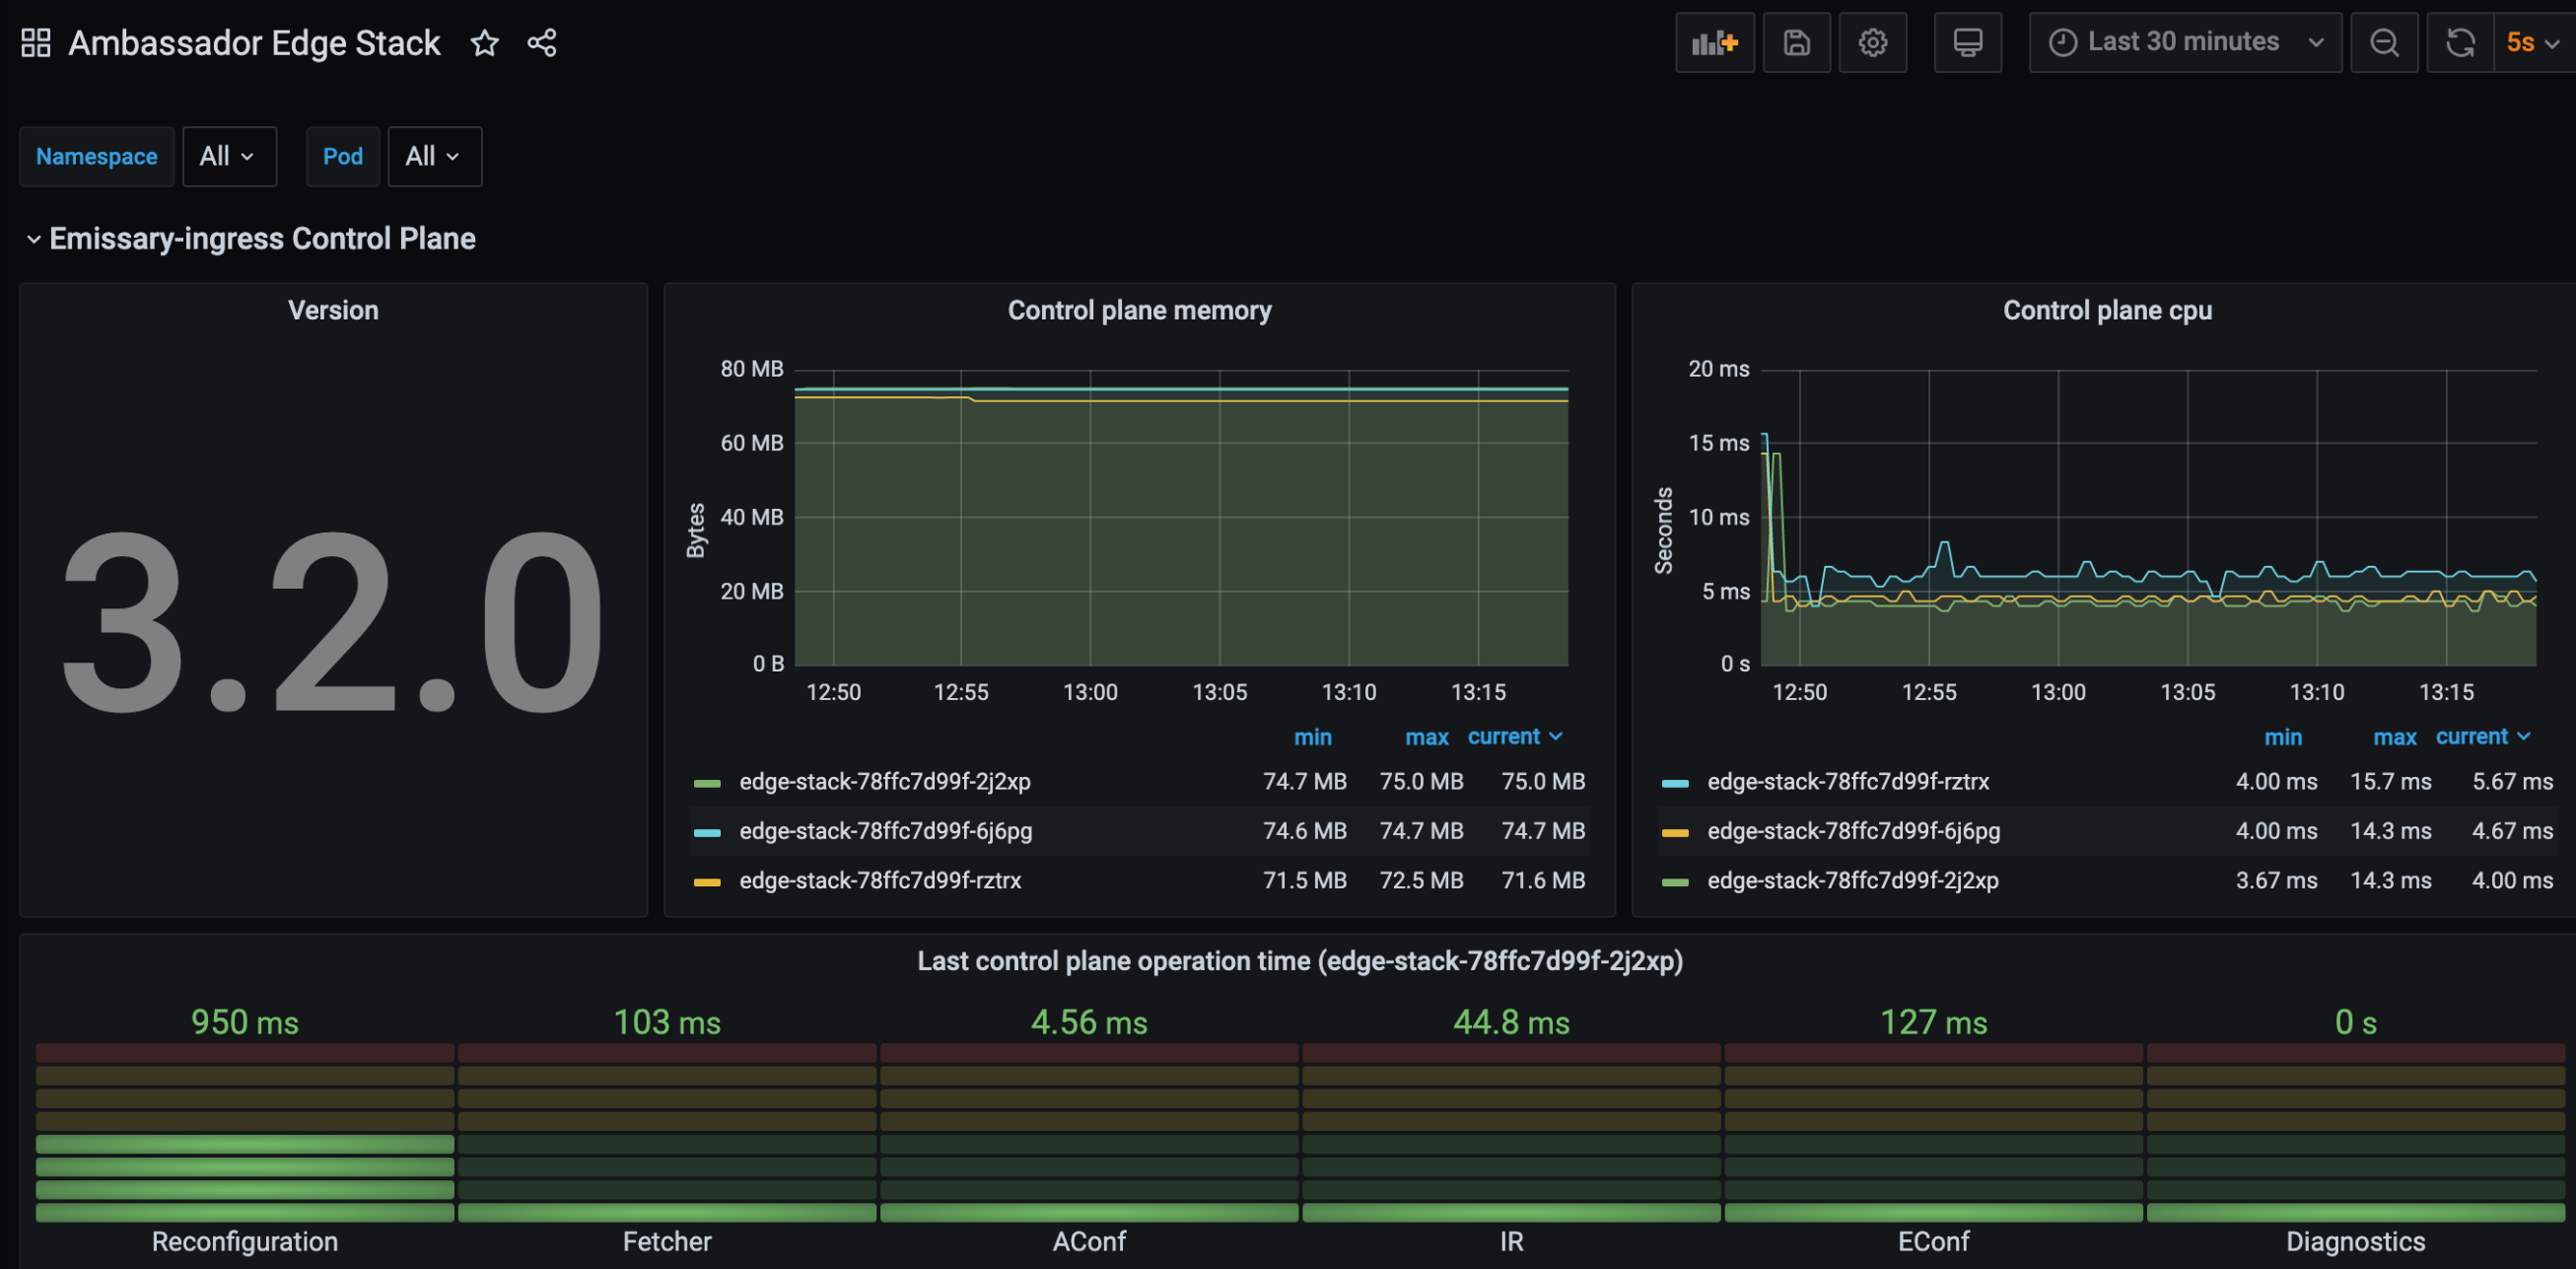This screenshot has height=1269, width=2576.
Task: Open Control plane memory panel menu
Action: (x=1140, y=310)
